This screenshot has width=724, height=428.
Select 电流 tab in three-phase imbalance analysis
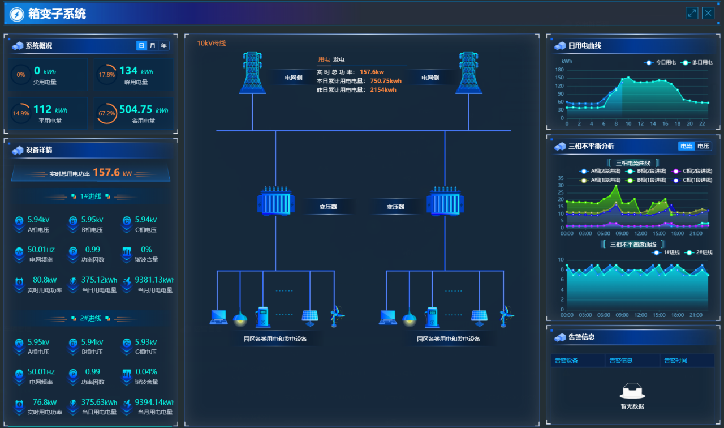pyautogui.click(x=687, y=146)
